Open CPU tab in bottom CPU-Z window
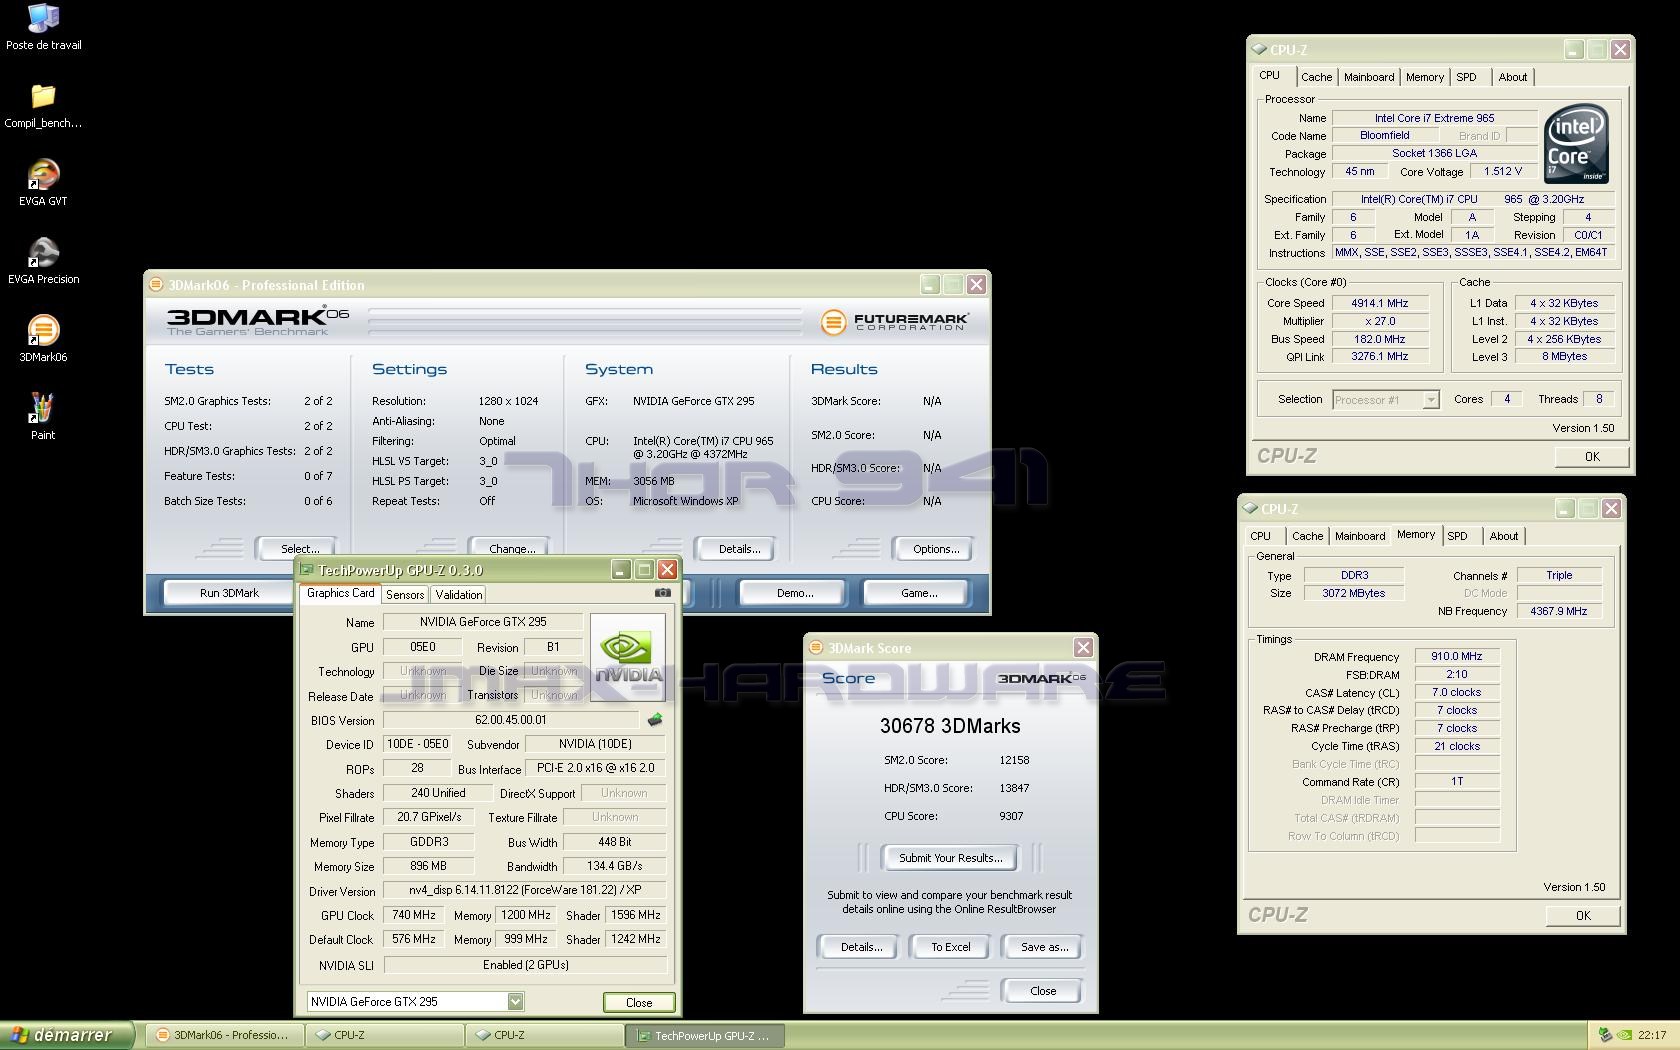Viewport: 1680px width, 1050px height. coord(1261,536)
